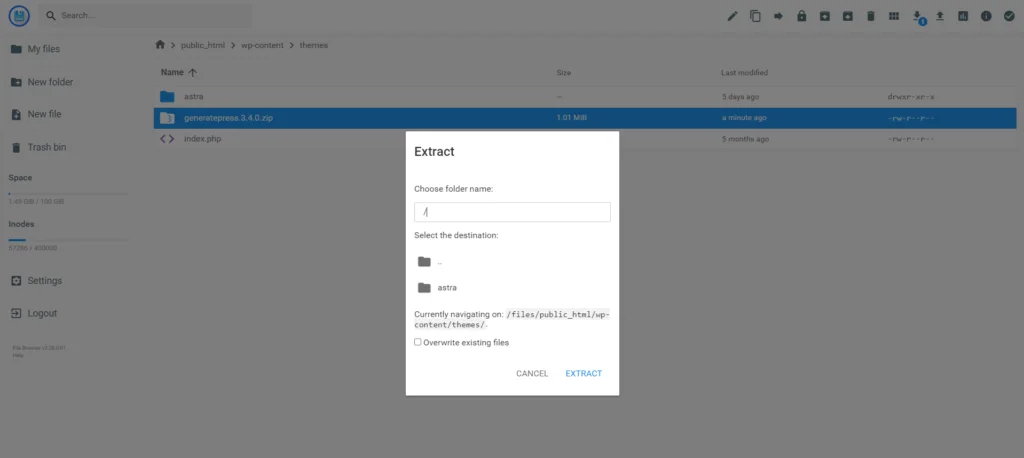Sort by the Last modified column header
Screen dimensions: 1024x458
coord(744,73)
